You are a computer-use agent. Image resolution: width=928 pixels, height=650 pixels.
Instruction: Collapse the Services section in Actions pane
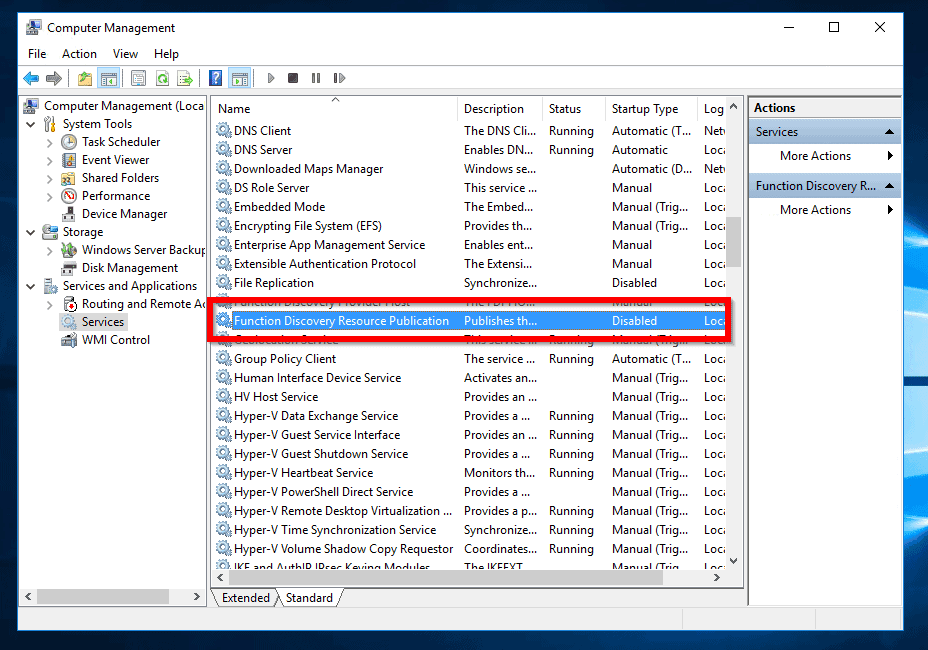(889, 132)
